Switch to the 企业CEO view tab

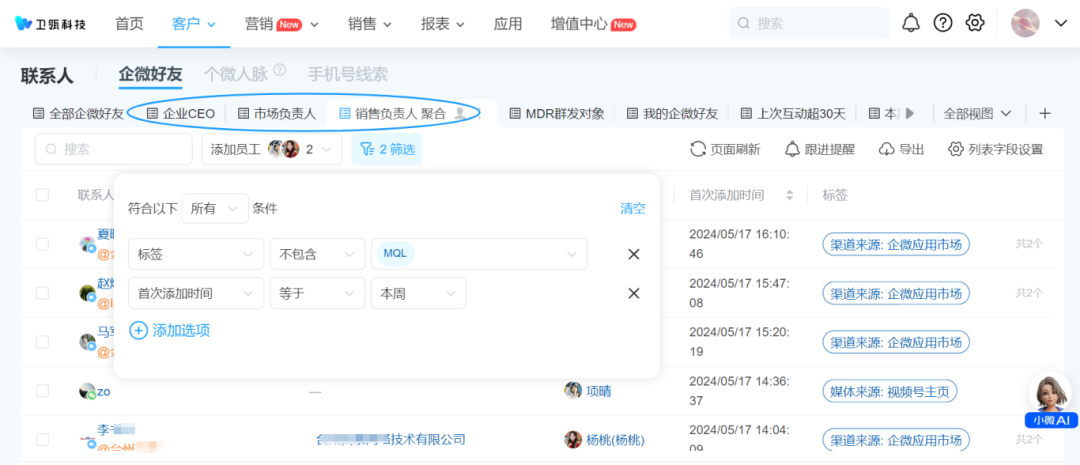pos(181,113)
